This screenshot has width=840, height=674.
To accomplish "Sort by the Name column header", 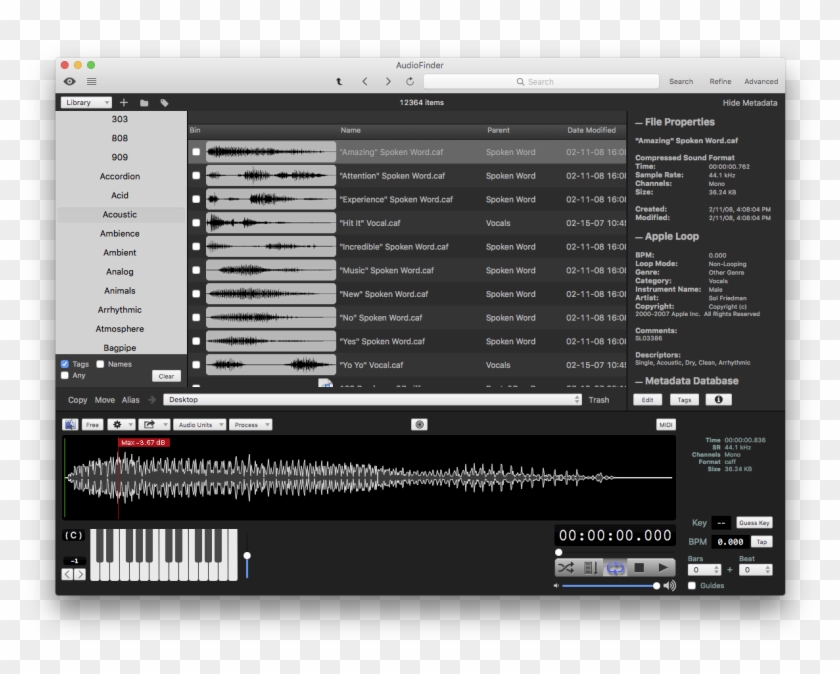I will [x=350, y=130].
